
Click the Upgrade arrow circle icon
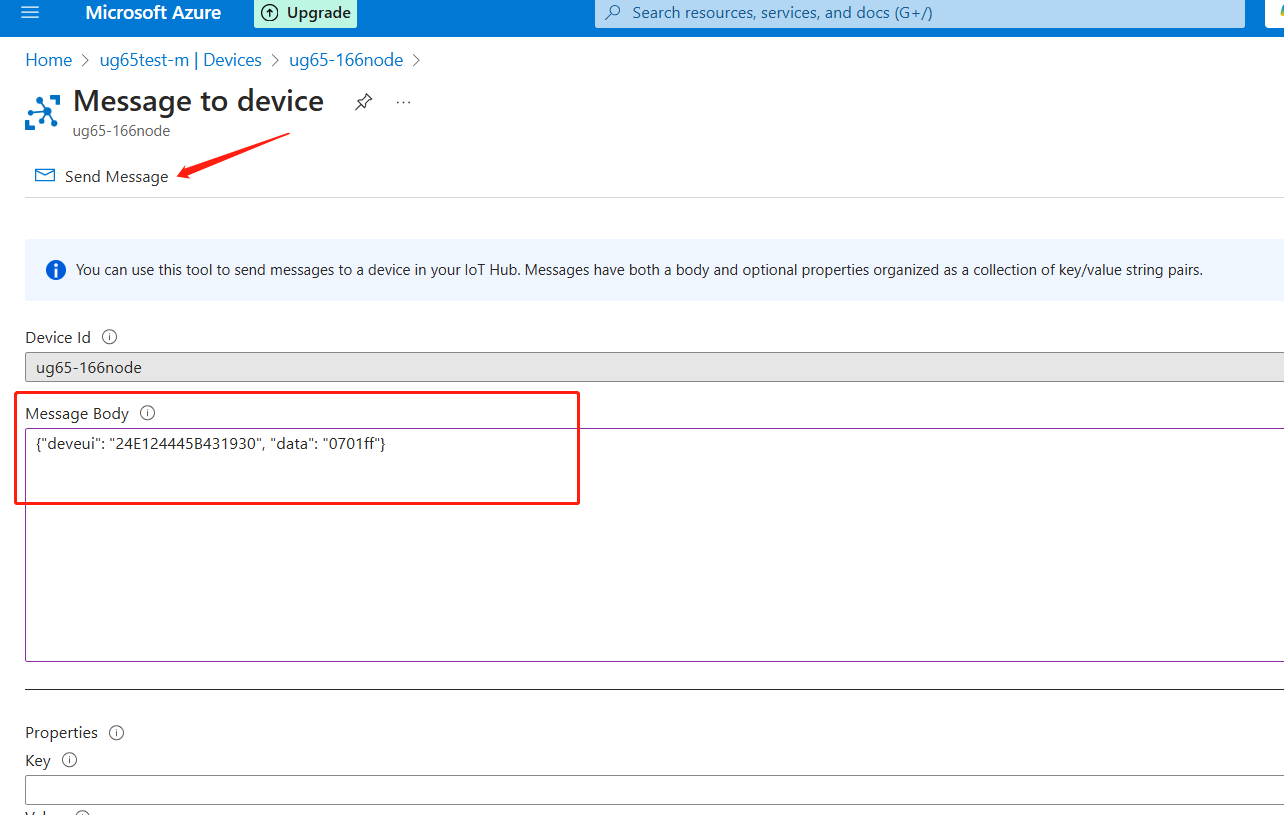270,13
